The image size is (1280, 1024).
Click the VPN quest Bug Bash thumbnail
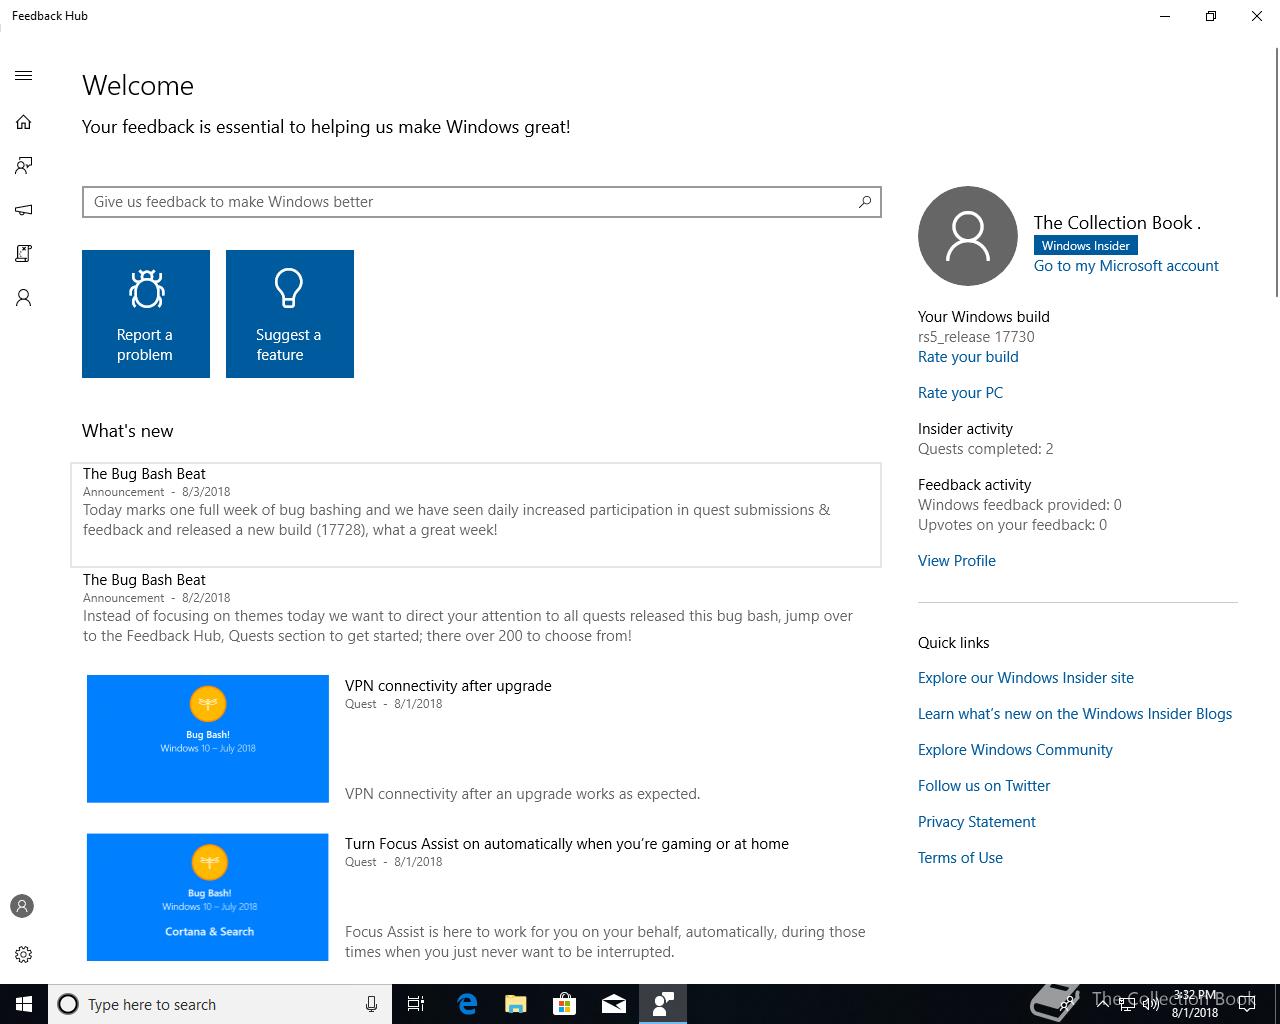point(208,739)
